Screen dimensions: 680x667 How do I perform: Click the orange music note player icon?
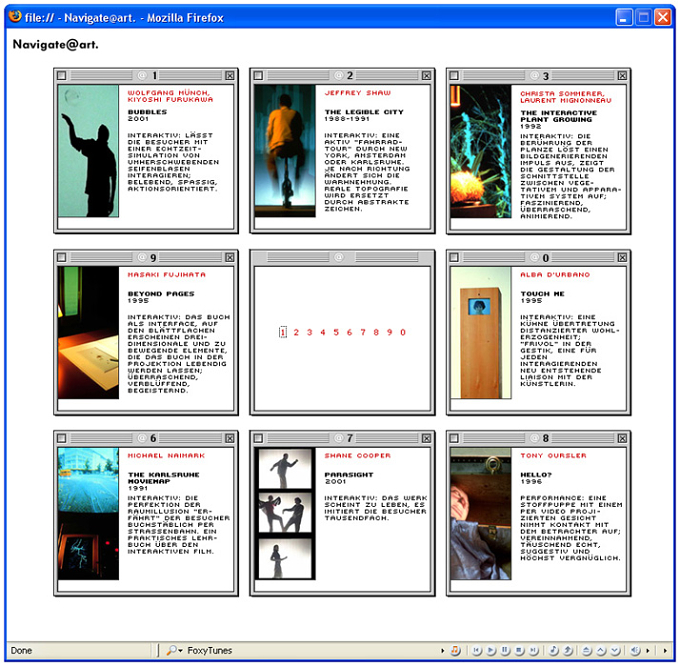[455, 650]
